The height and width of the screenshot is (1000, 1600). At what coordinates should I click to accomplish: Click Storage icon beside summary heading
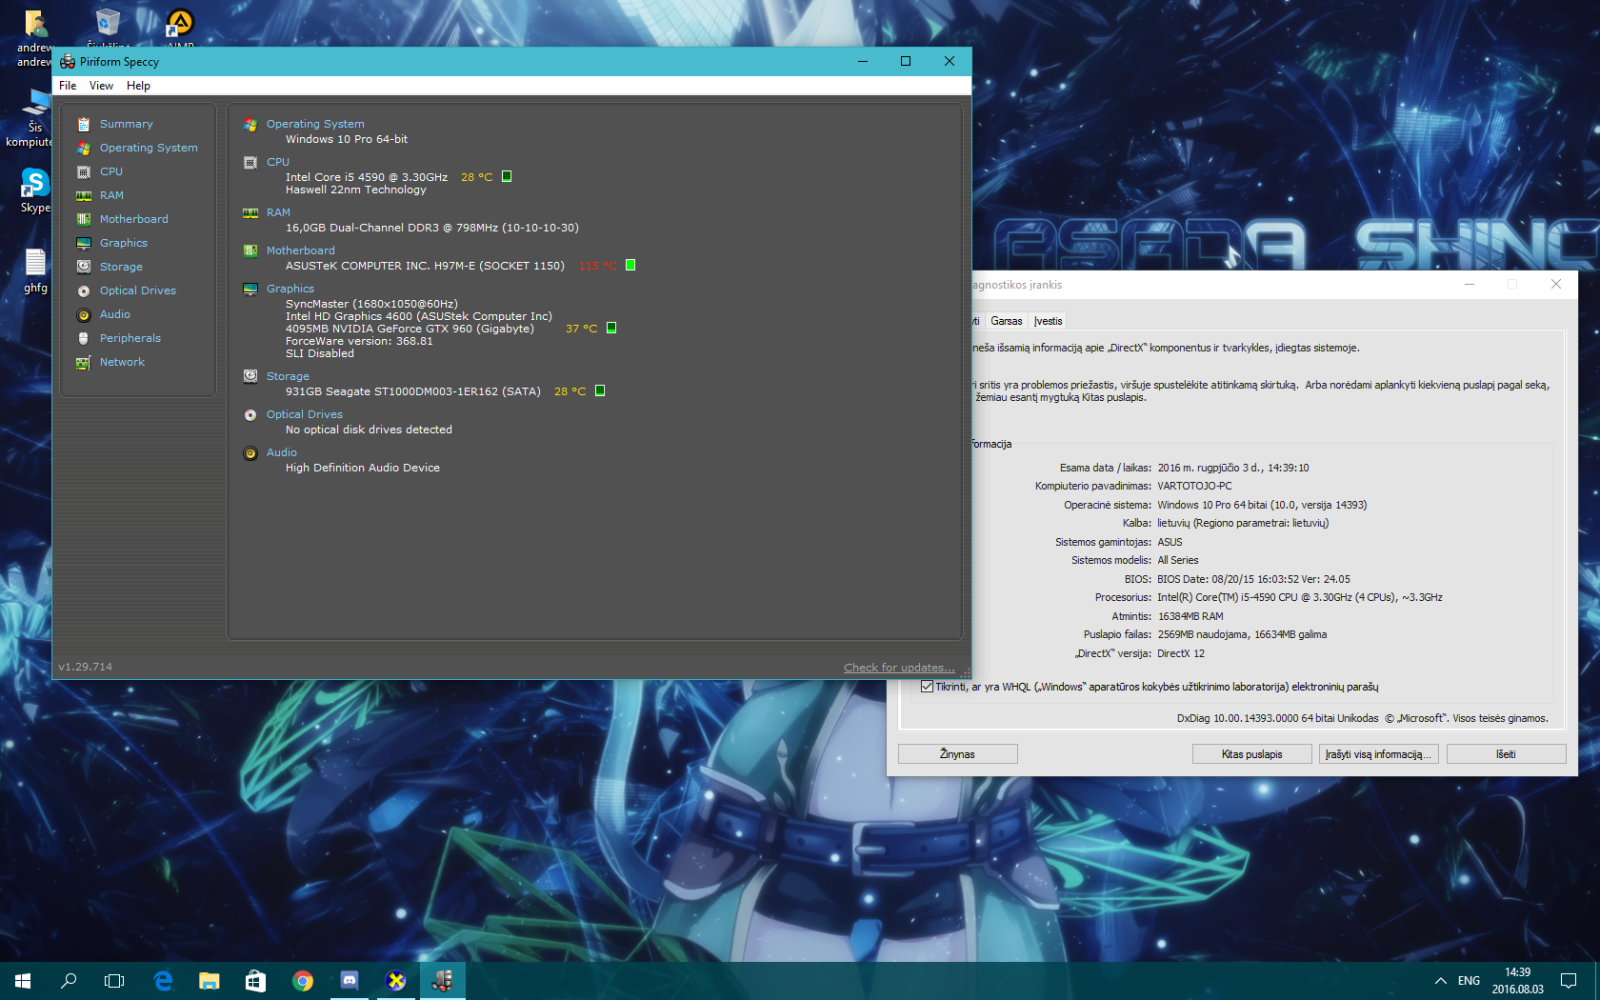[250, 377]
